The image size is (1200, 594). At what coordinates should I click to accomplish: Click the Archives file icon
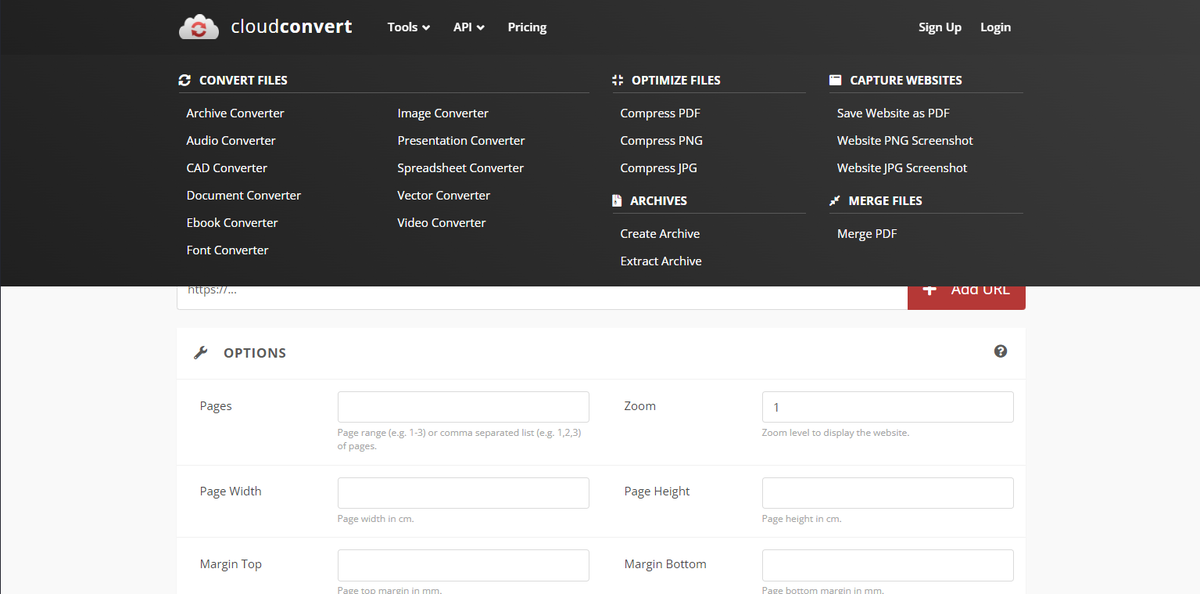point(617,201)
